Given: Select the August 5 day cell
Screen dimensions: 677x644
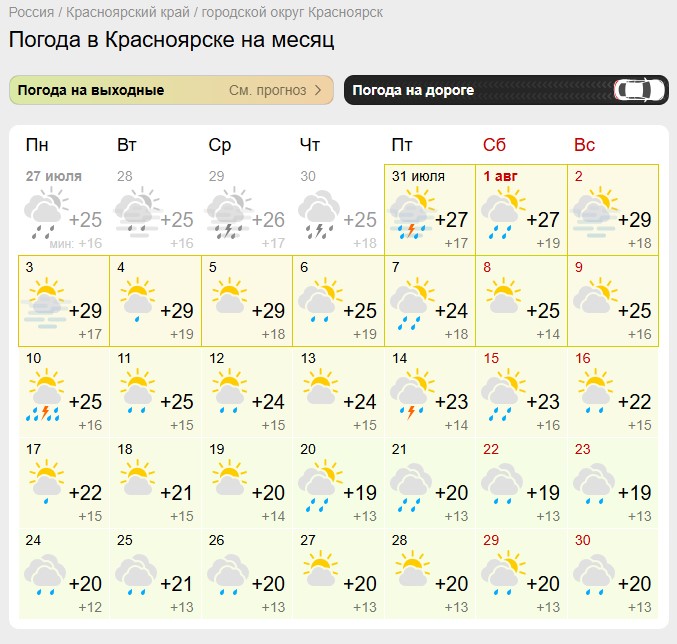Looking at the screenshot, I should point(247,301).
